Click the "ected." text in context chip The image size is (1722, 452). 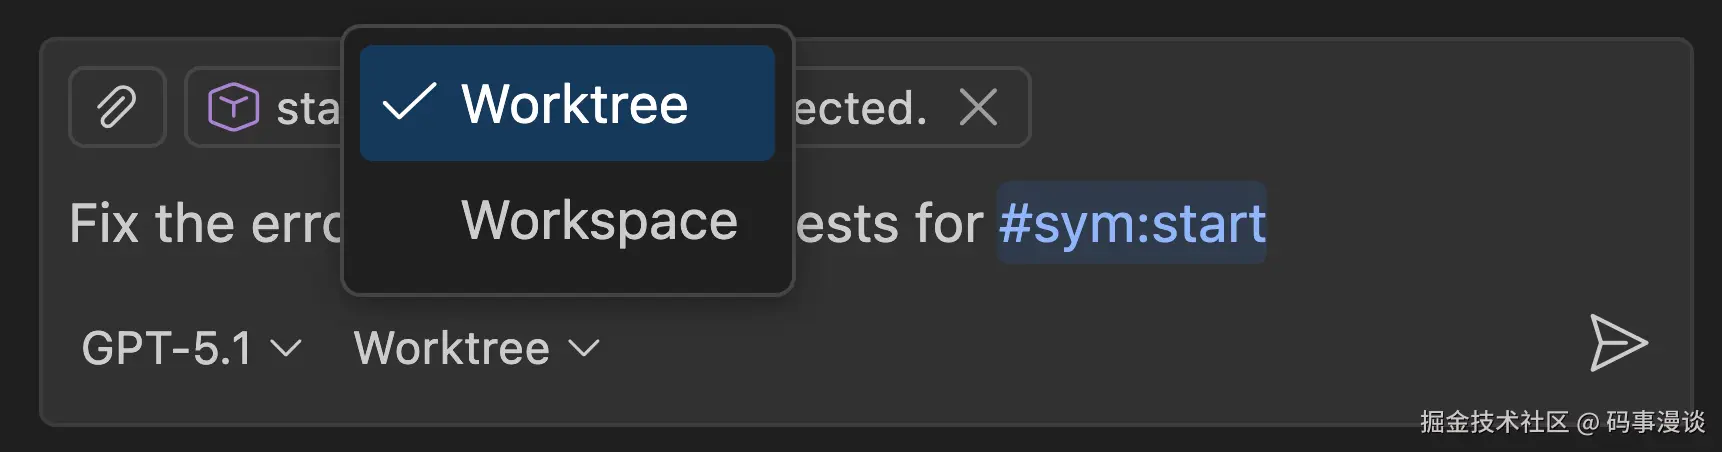click(x=860, y=109)
